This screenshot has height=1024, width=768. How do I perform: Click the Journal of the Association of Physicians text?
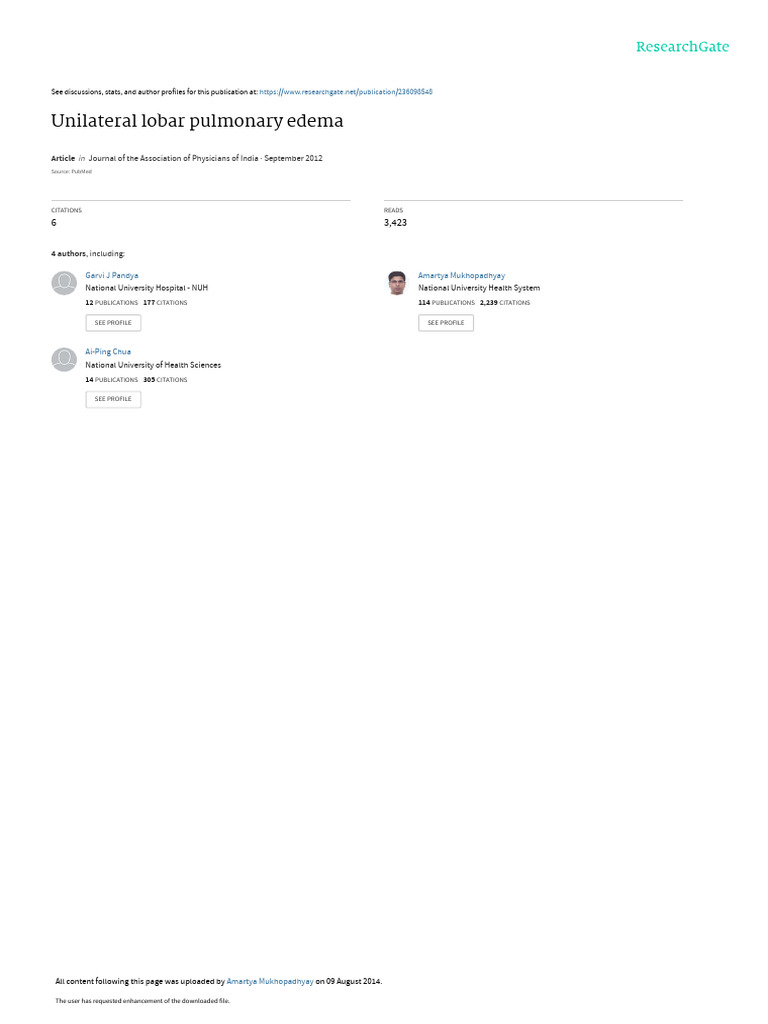tap(173, 158)
